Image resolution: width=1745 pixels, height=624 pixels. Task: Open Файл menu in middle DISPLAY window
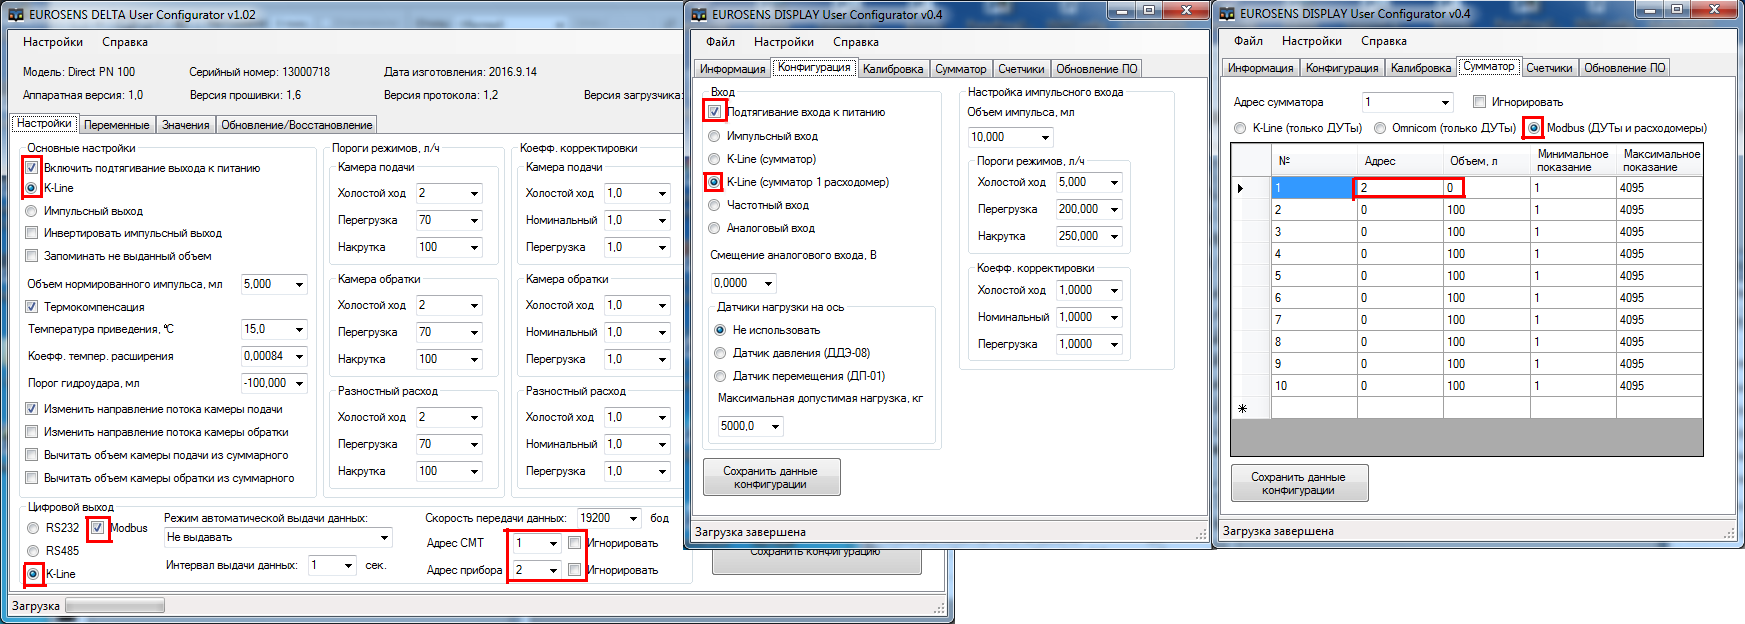pos(720,42)
